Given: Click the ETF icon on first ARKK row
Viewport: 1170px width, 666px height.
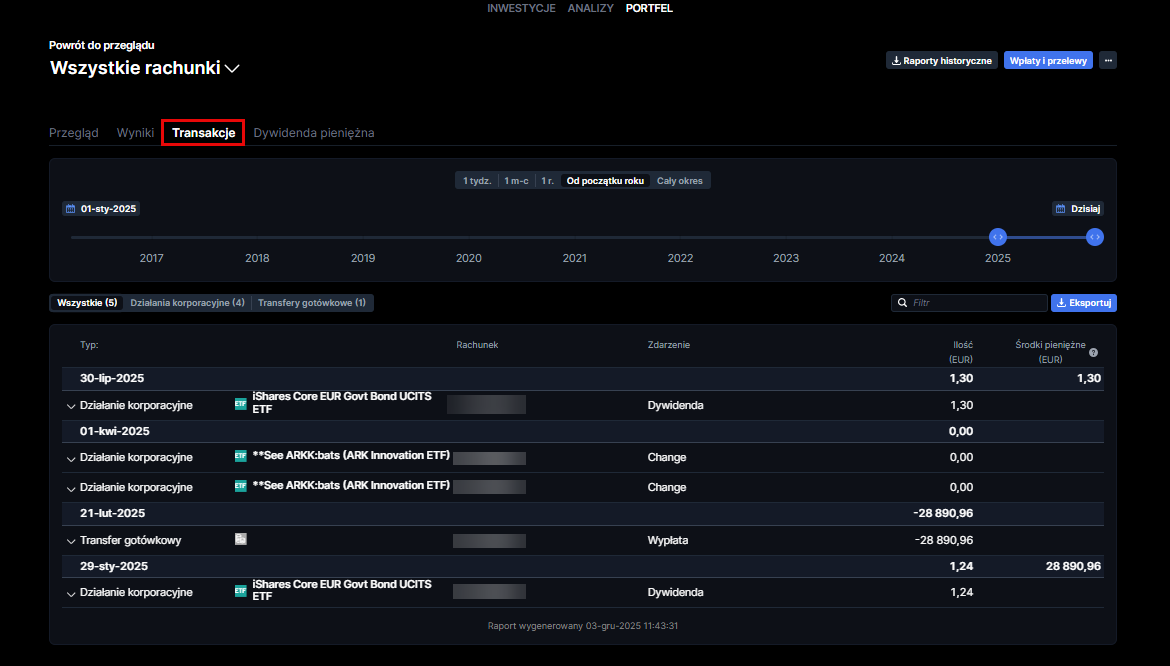Looking at the screenshot, I should pos(240,456).
